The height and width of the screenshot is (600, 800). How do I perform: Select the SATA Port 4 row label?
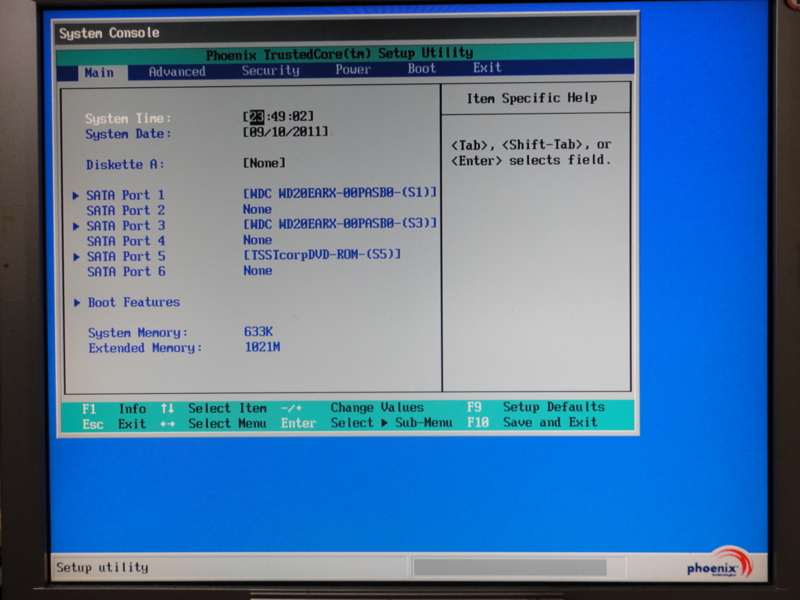[x=126, y=241]
